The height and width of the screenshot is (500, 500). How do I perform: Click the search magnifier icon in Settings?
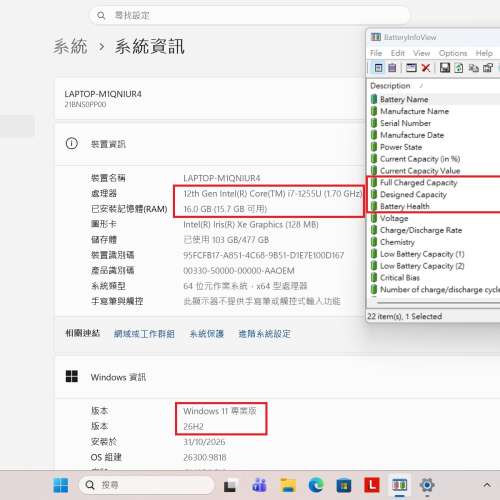point(101,15)
